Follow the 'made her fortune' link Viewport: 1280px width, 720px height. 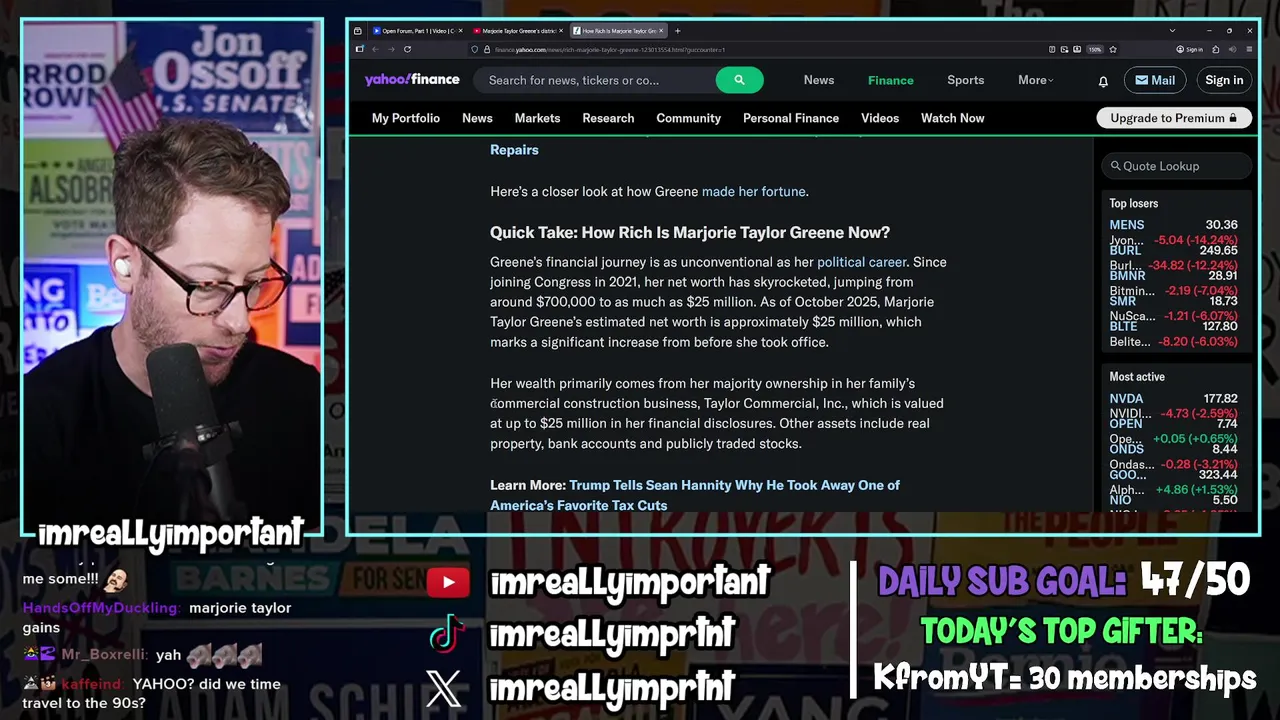(753, 191)
